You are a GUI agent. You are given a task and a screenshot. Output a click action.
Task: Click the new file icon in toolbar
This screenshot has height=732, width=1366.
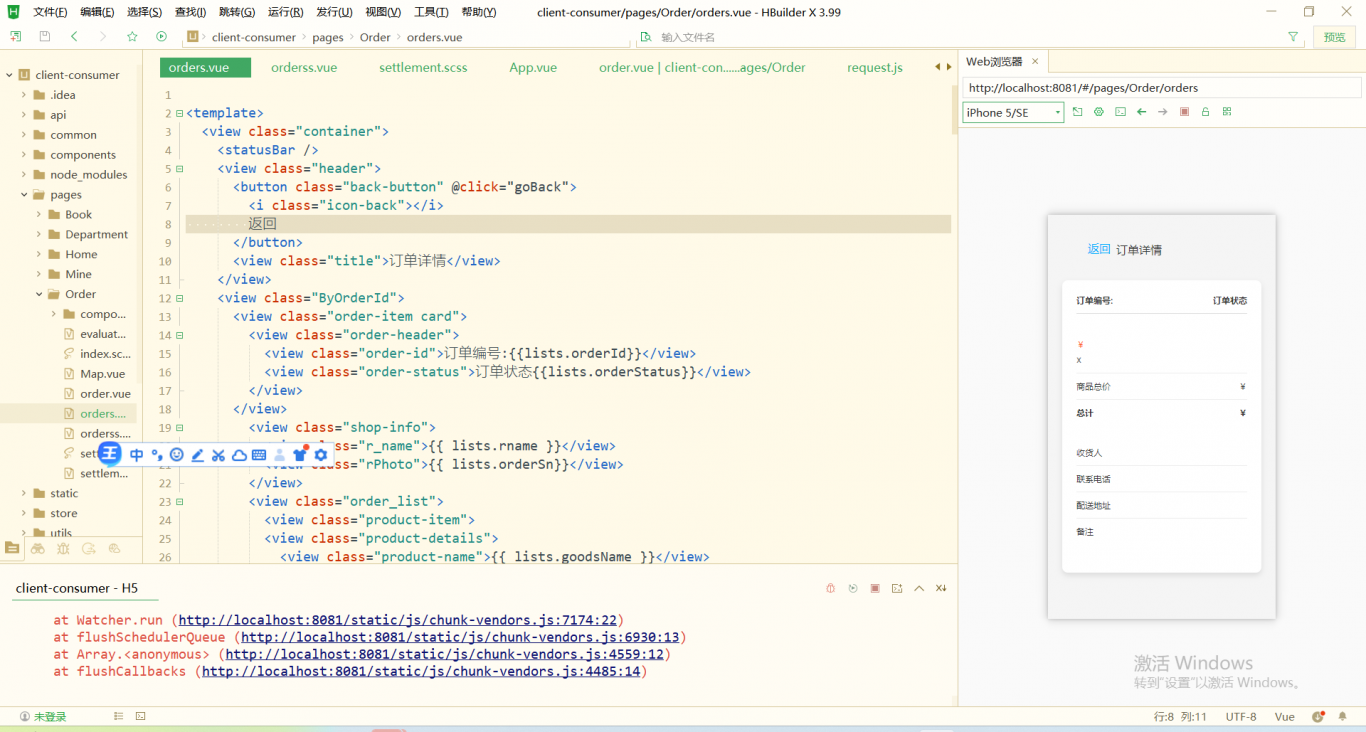16,36
